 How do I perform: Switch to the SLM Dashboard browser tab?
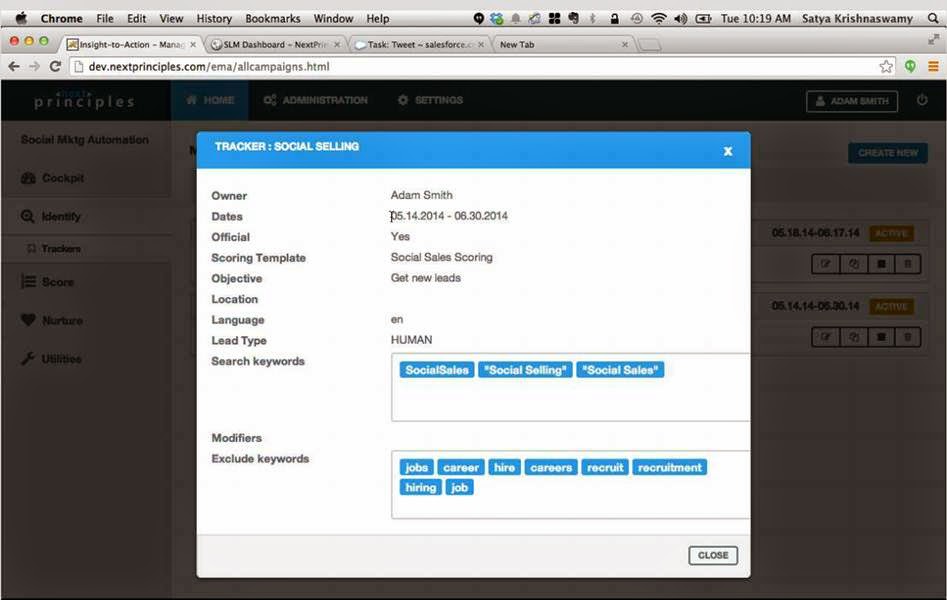tap(275, 45)
